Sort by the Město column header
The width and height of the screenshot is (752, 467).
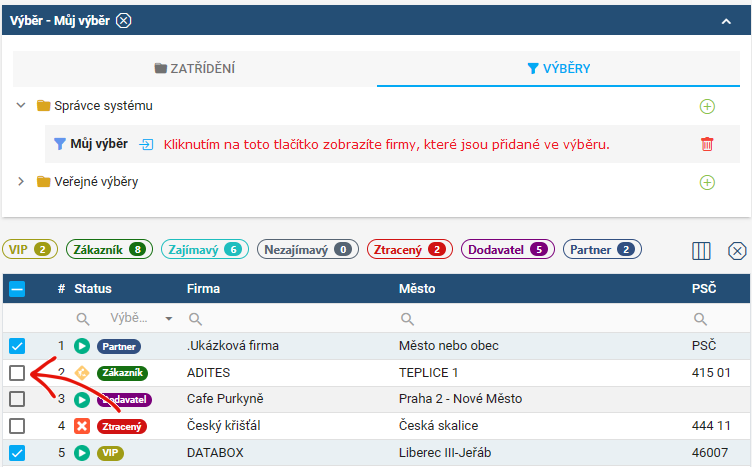click(x=417, y=289)
